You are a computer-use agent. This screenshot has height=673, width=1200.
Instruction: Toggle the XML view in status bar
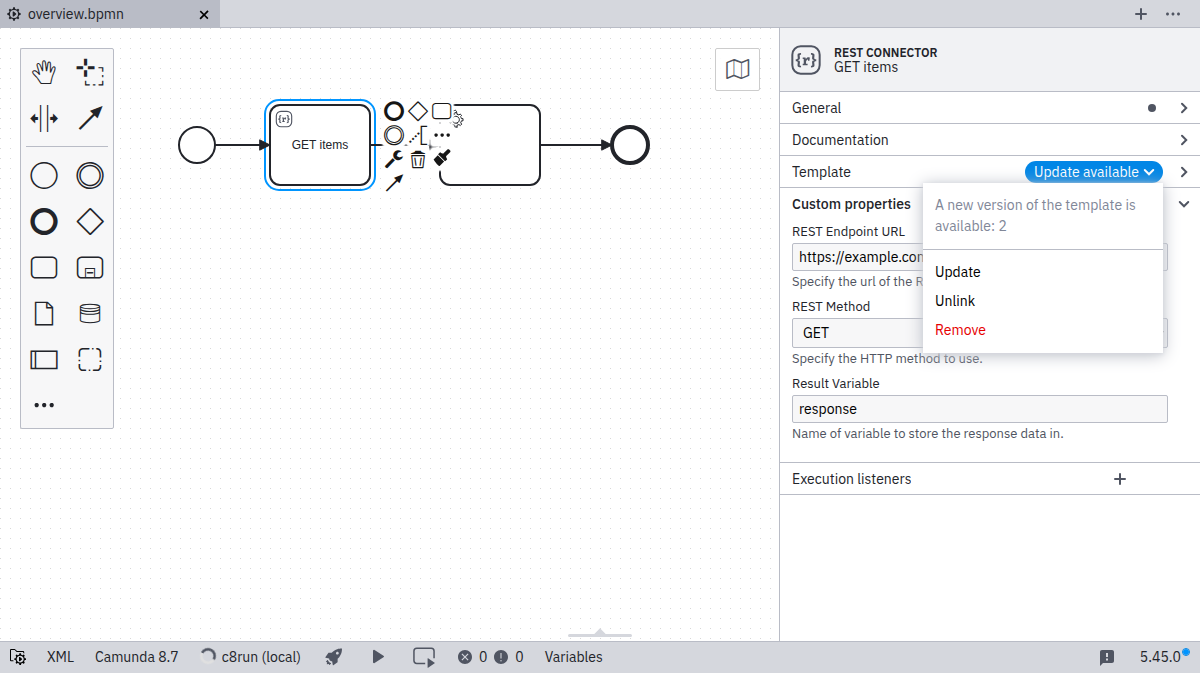60,657
